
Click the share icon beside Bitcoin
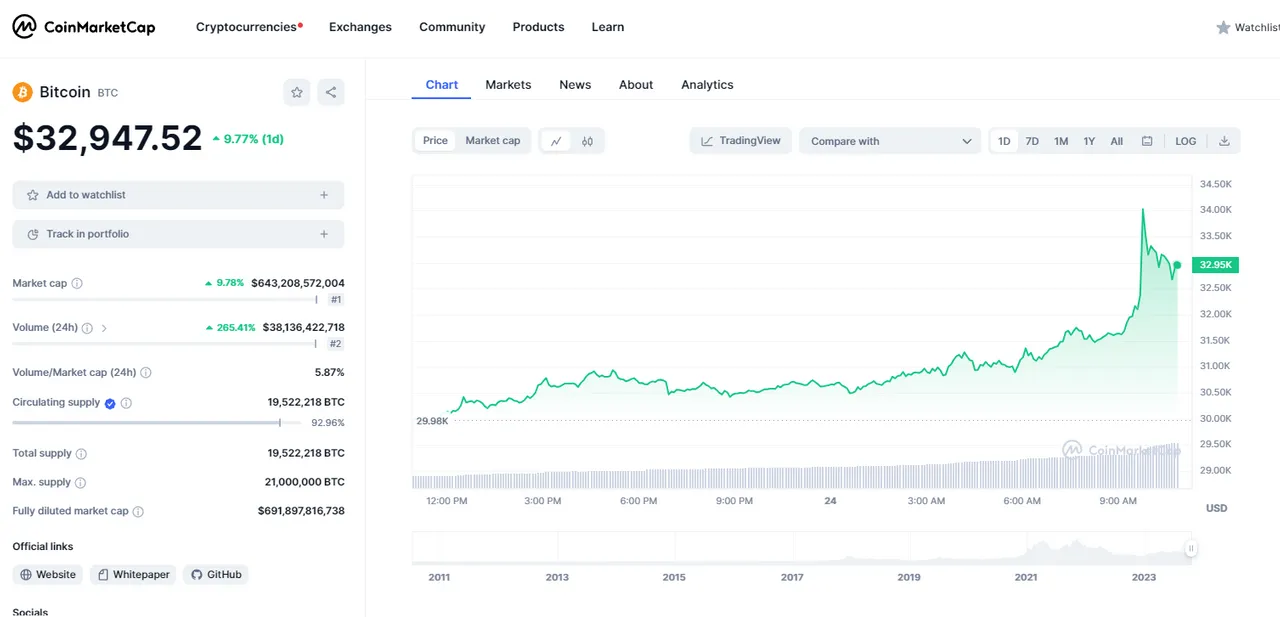pyautogui.click(x=331, y=93)
